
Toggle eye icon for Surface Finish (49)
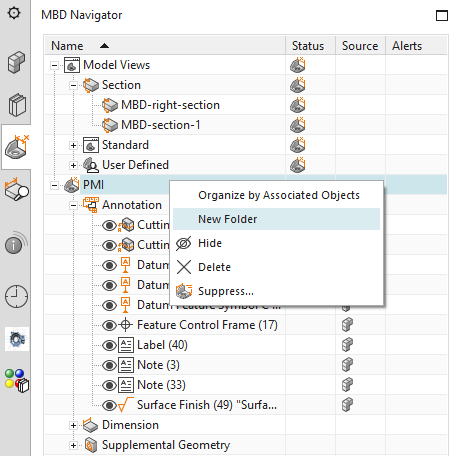pyautogui.click(x=109, y=405)
